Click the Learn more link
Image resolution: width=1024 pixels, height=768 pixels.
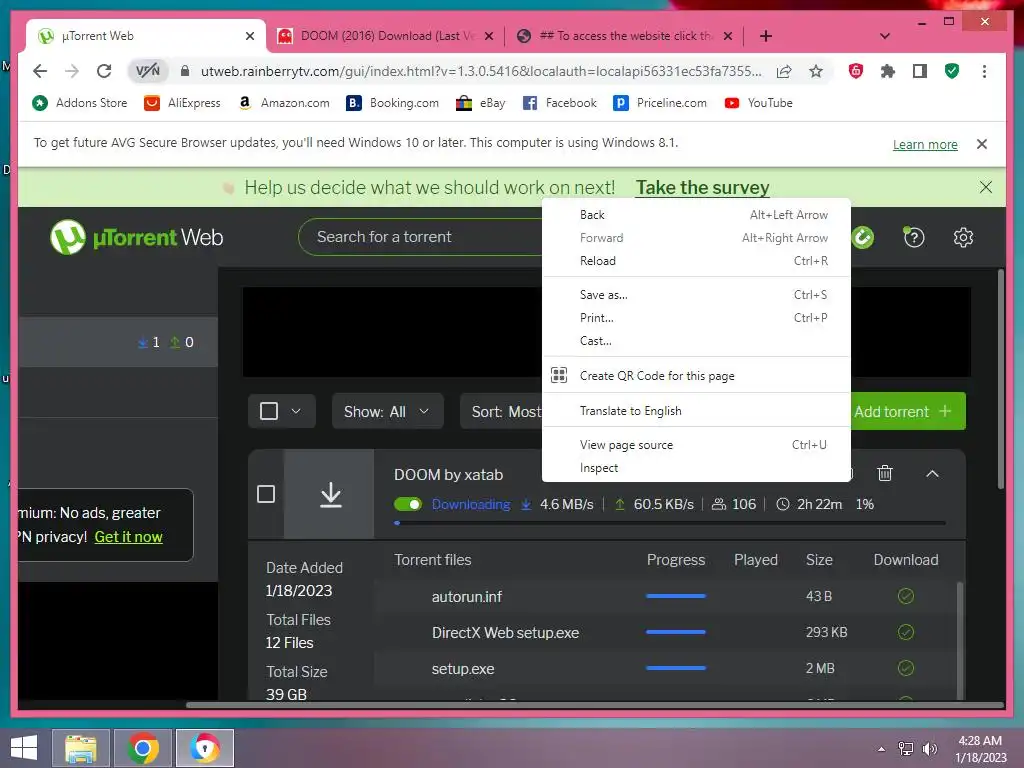tap(925, 144)
